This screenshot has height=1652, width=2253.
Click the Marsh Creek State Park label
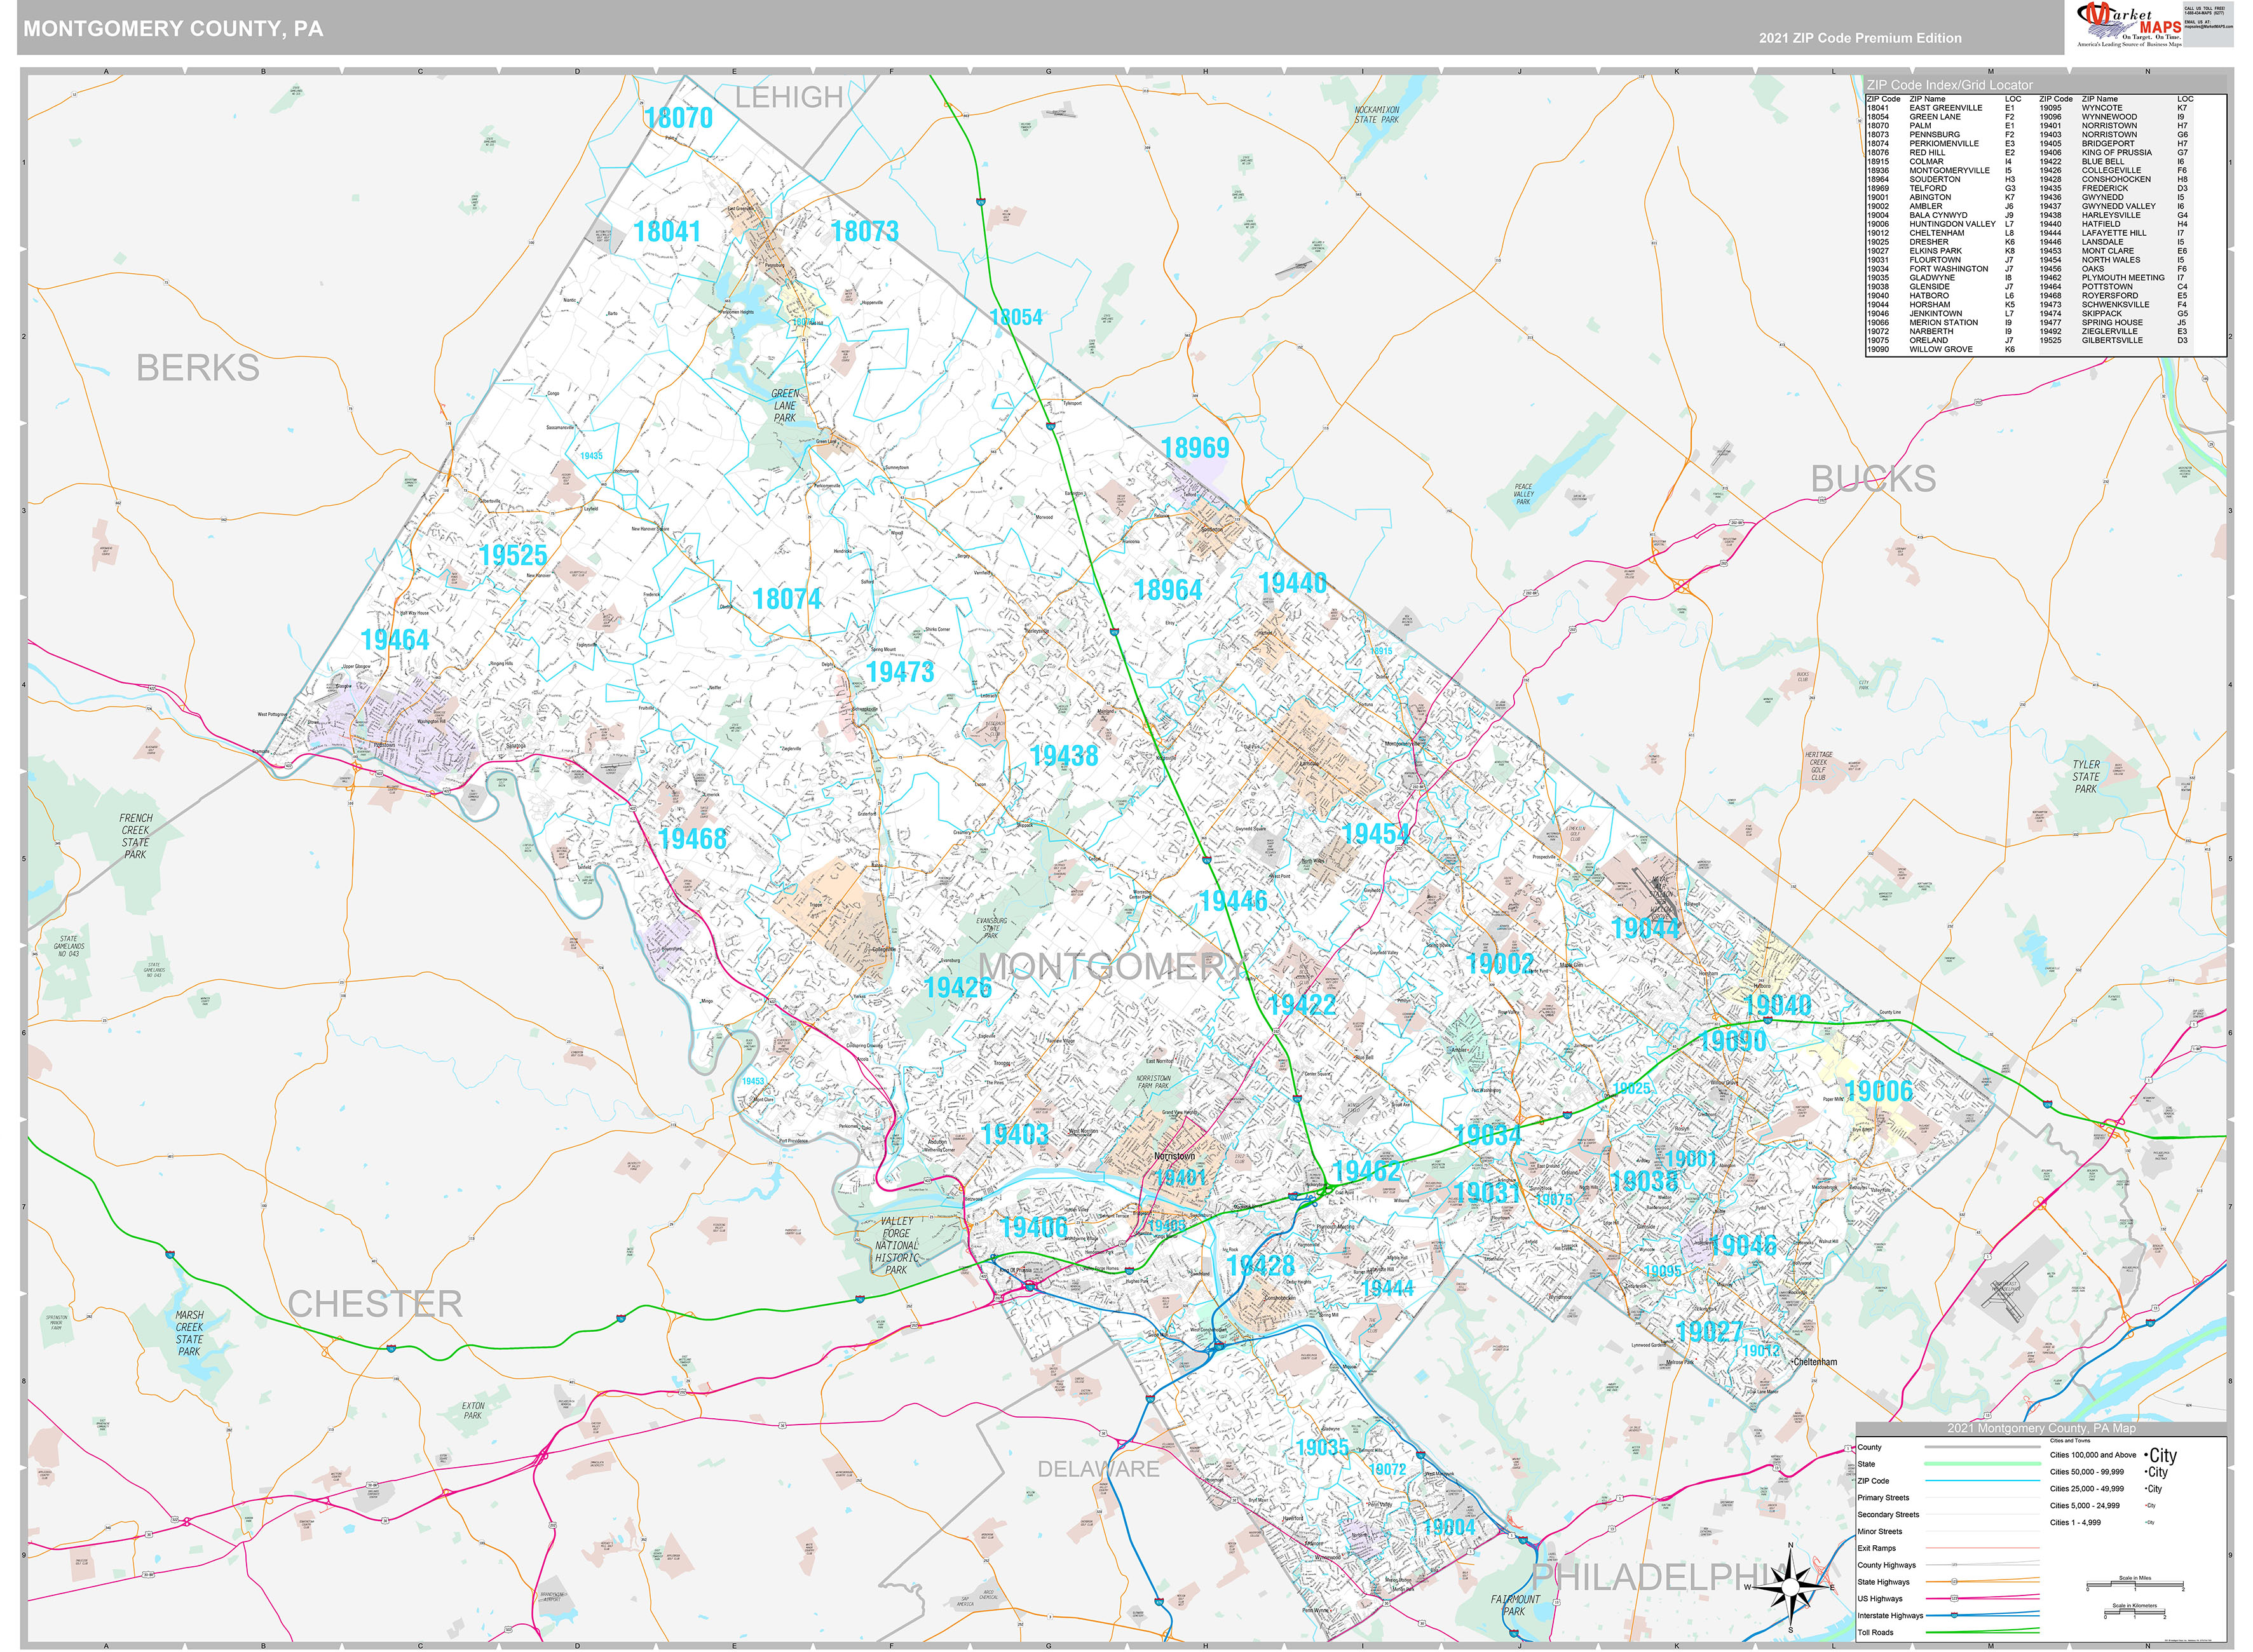point(189,1333)
